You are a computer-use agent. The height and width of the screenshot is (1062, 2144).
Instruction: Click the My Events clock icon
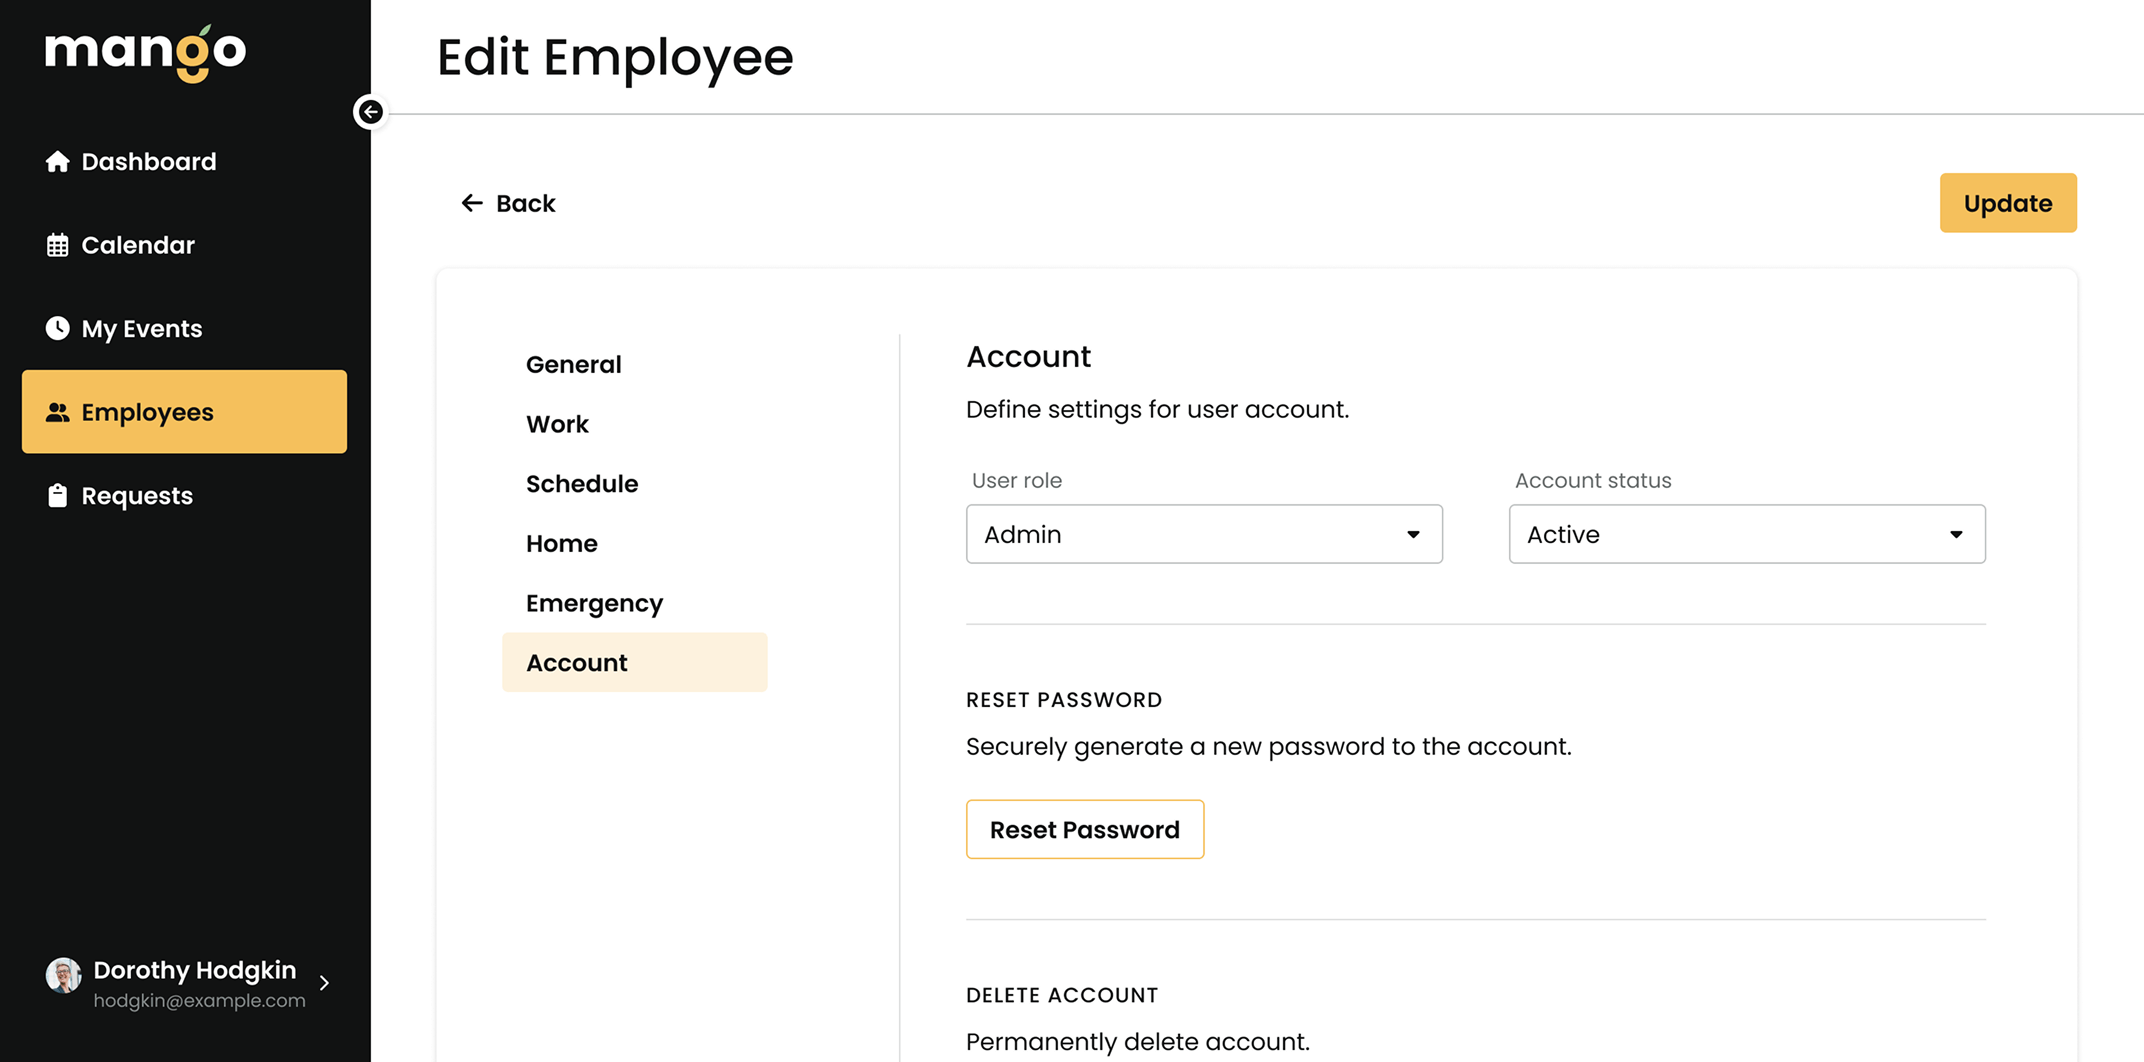(57, 328)
